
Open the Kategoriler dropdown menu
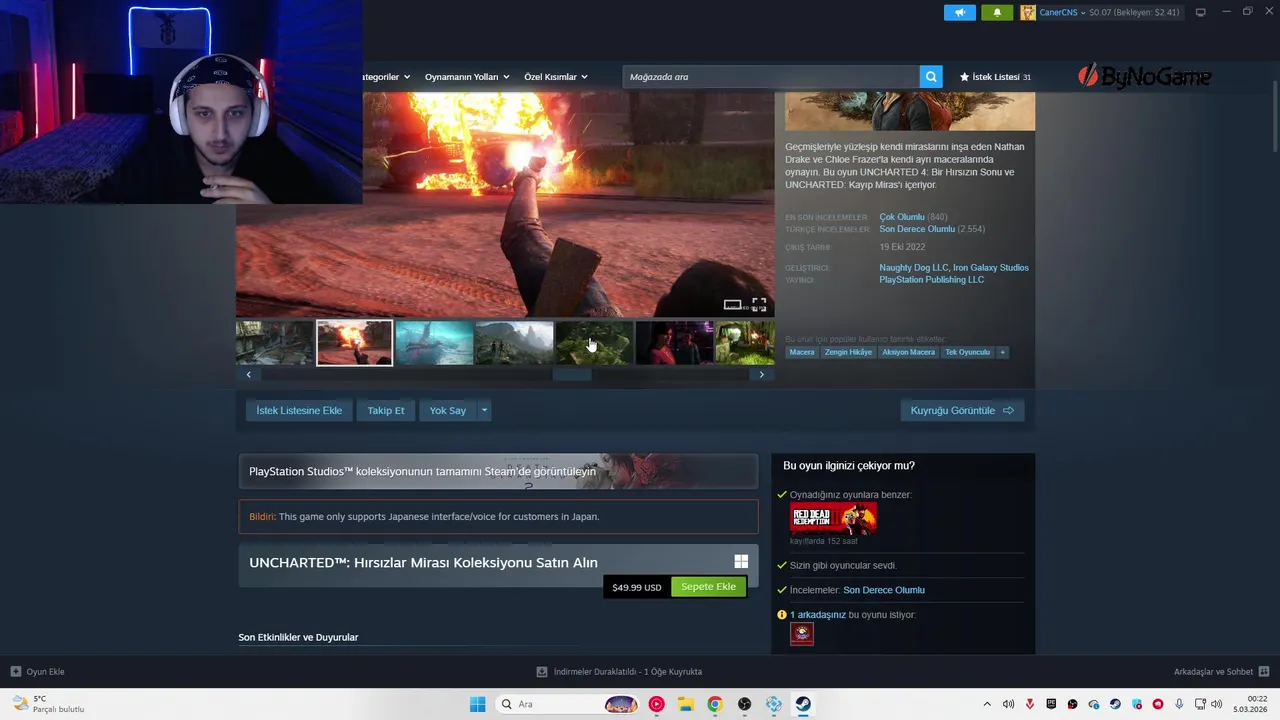(x=388, y=77)
